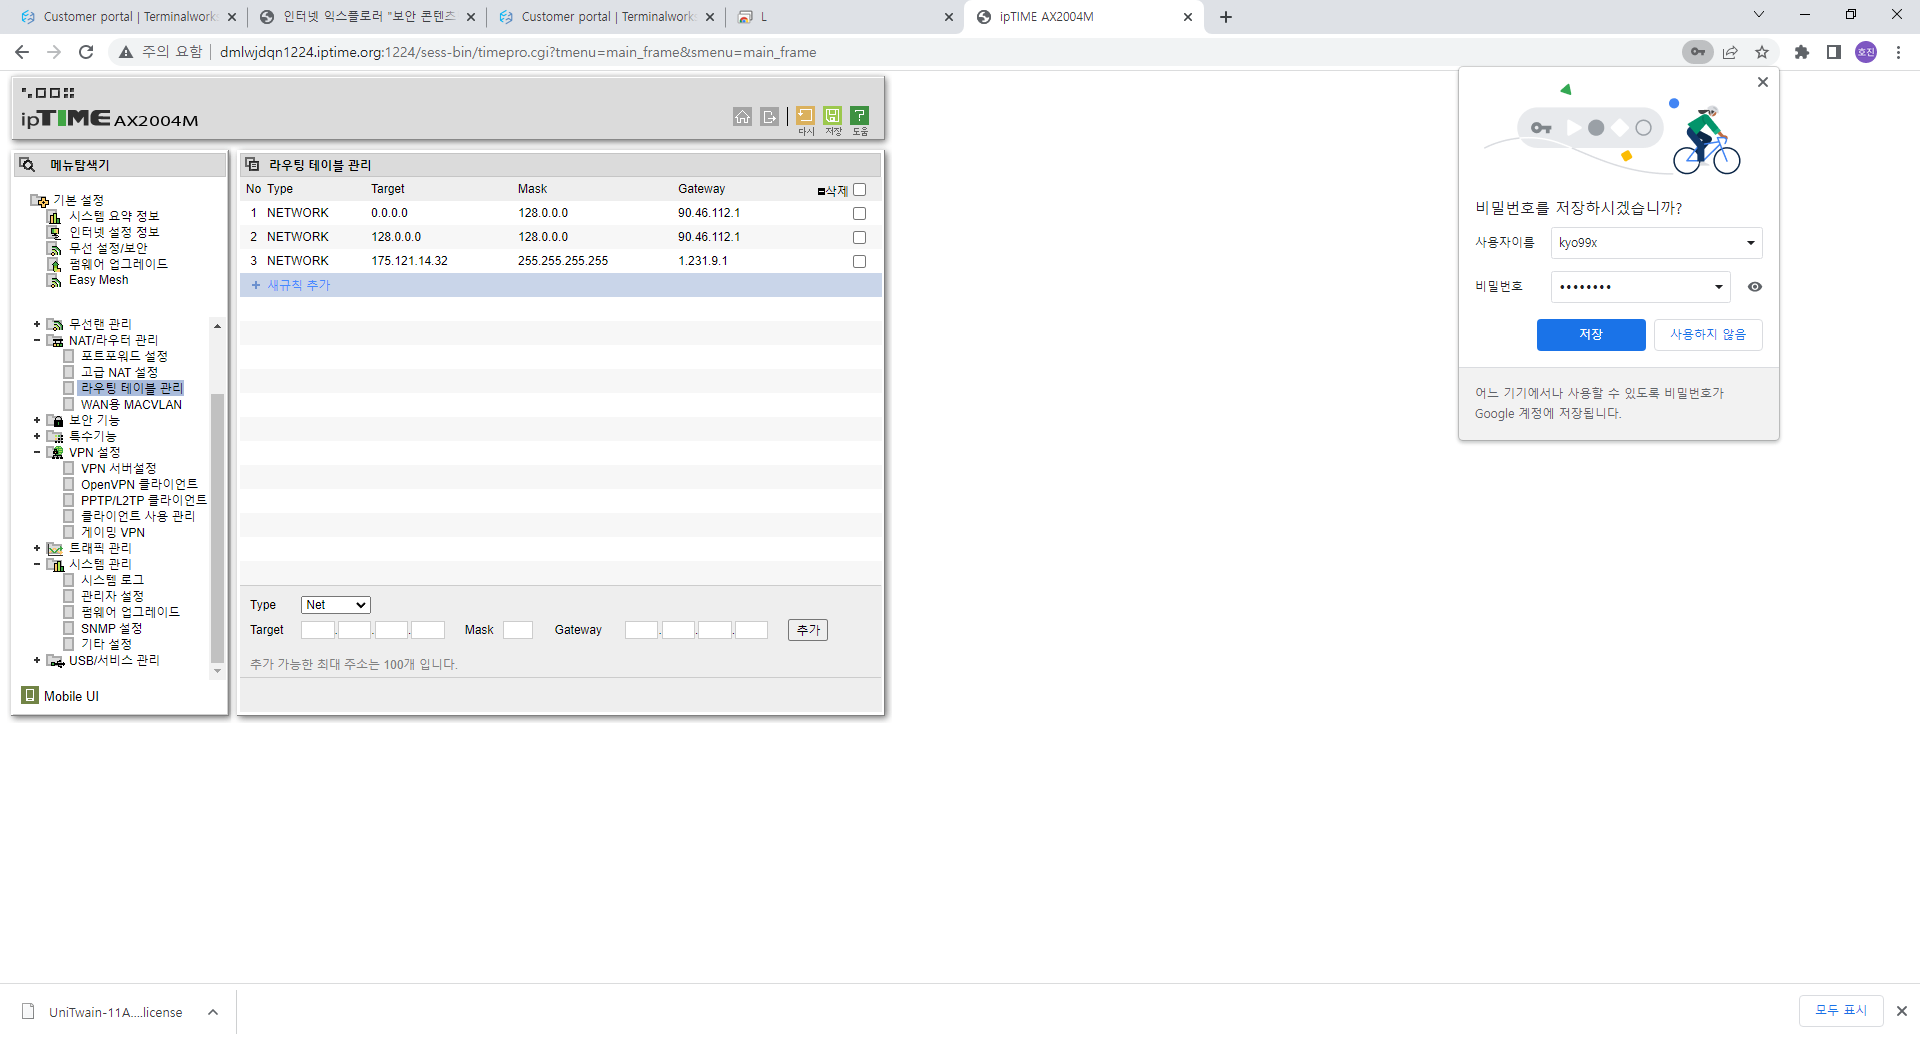The width and height of the screenshot is (1920, 1040).
Task: Click the Mask input field
Action: pos(518,630)
